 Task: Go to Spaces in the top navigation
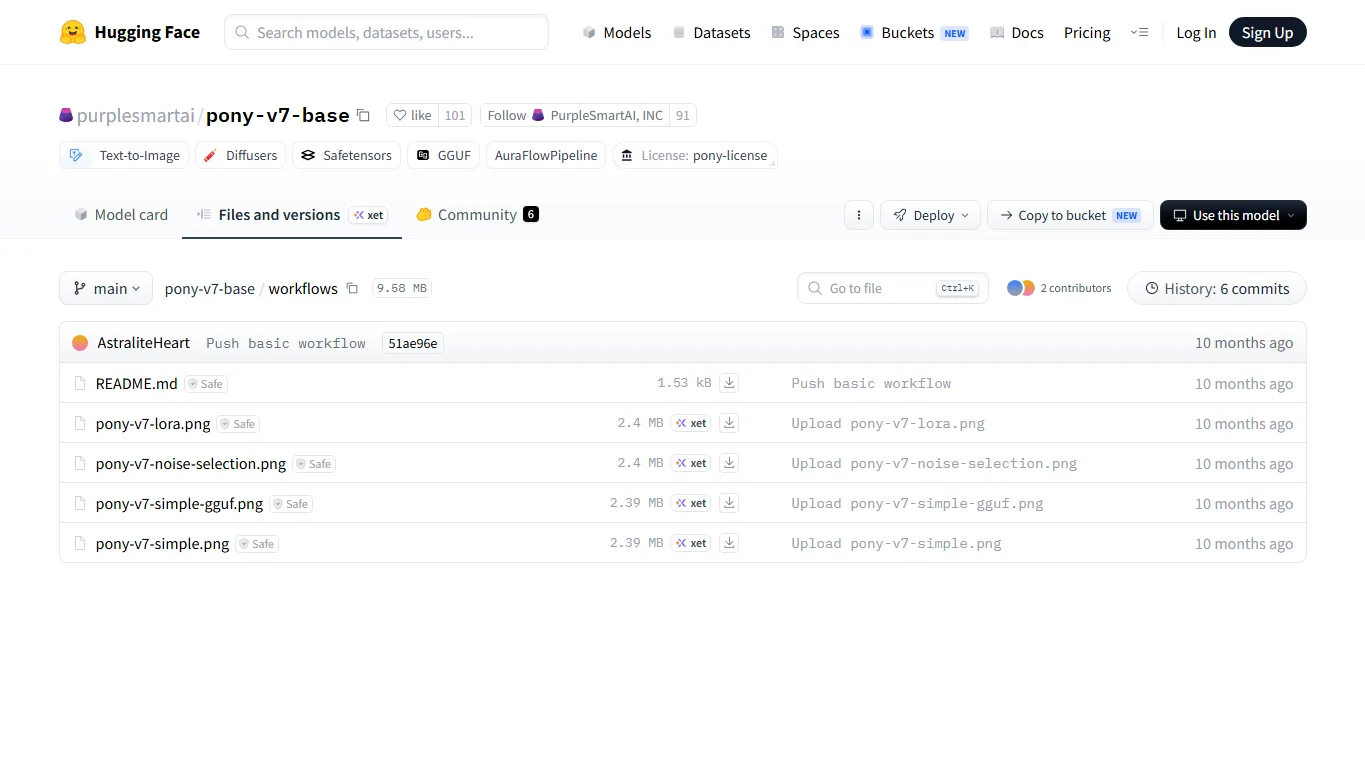(x=805, y=33)
